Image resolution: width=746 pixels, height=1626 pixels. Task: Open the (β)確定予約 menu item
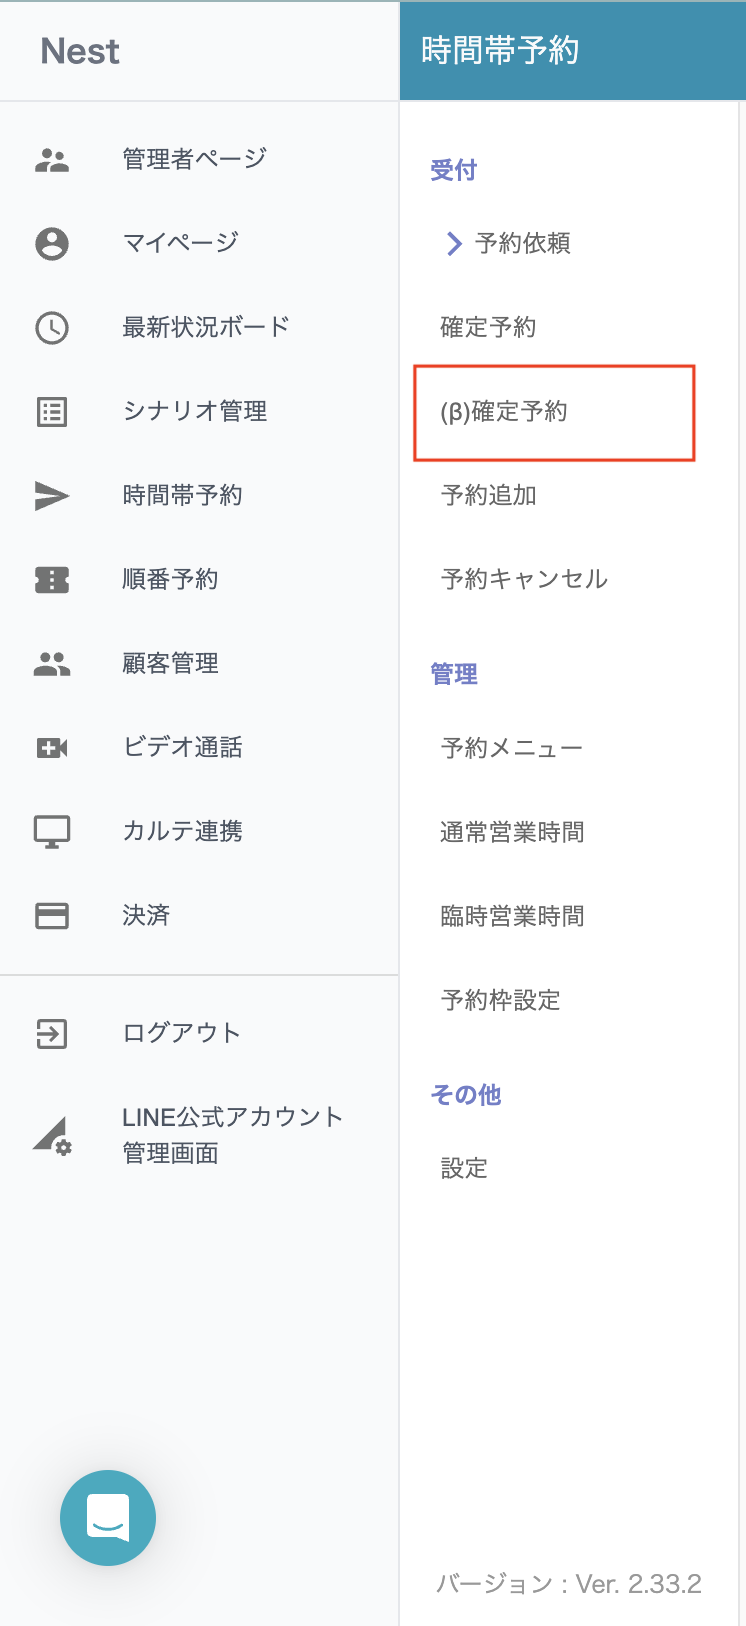point(504,412)
